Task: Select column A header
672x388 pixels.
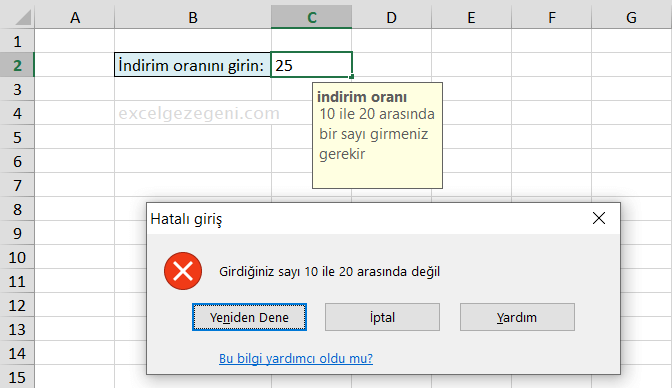Action: click(x=75, y=17)
